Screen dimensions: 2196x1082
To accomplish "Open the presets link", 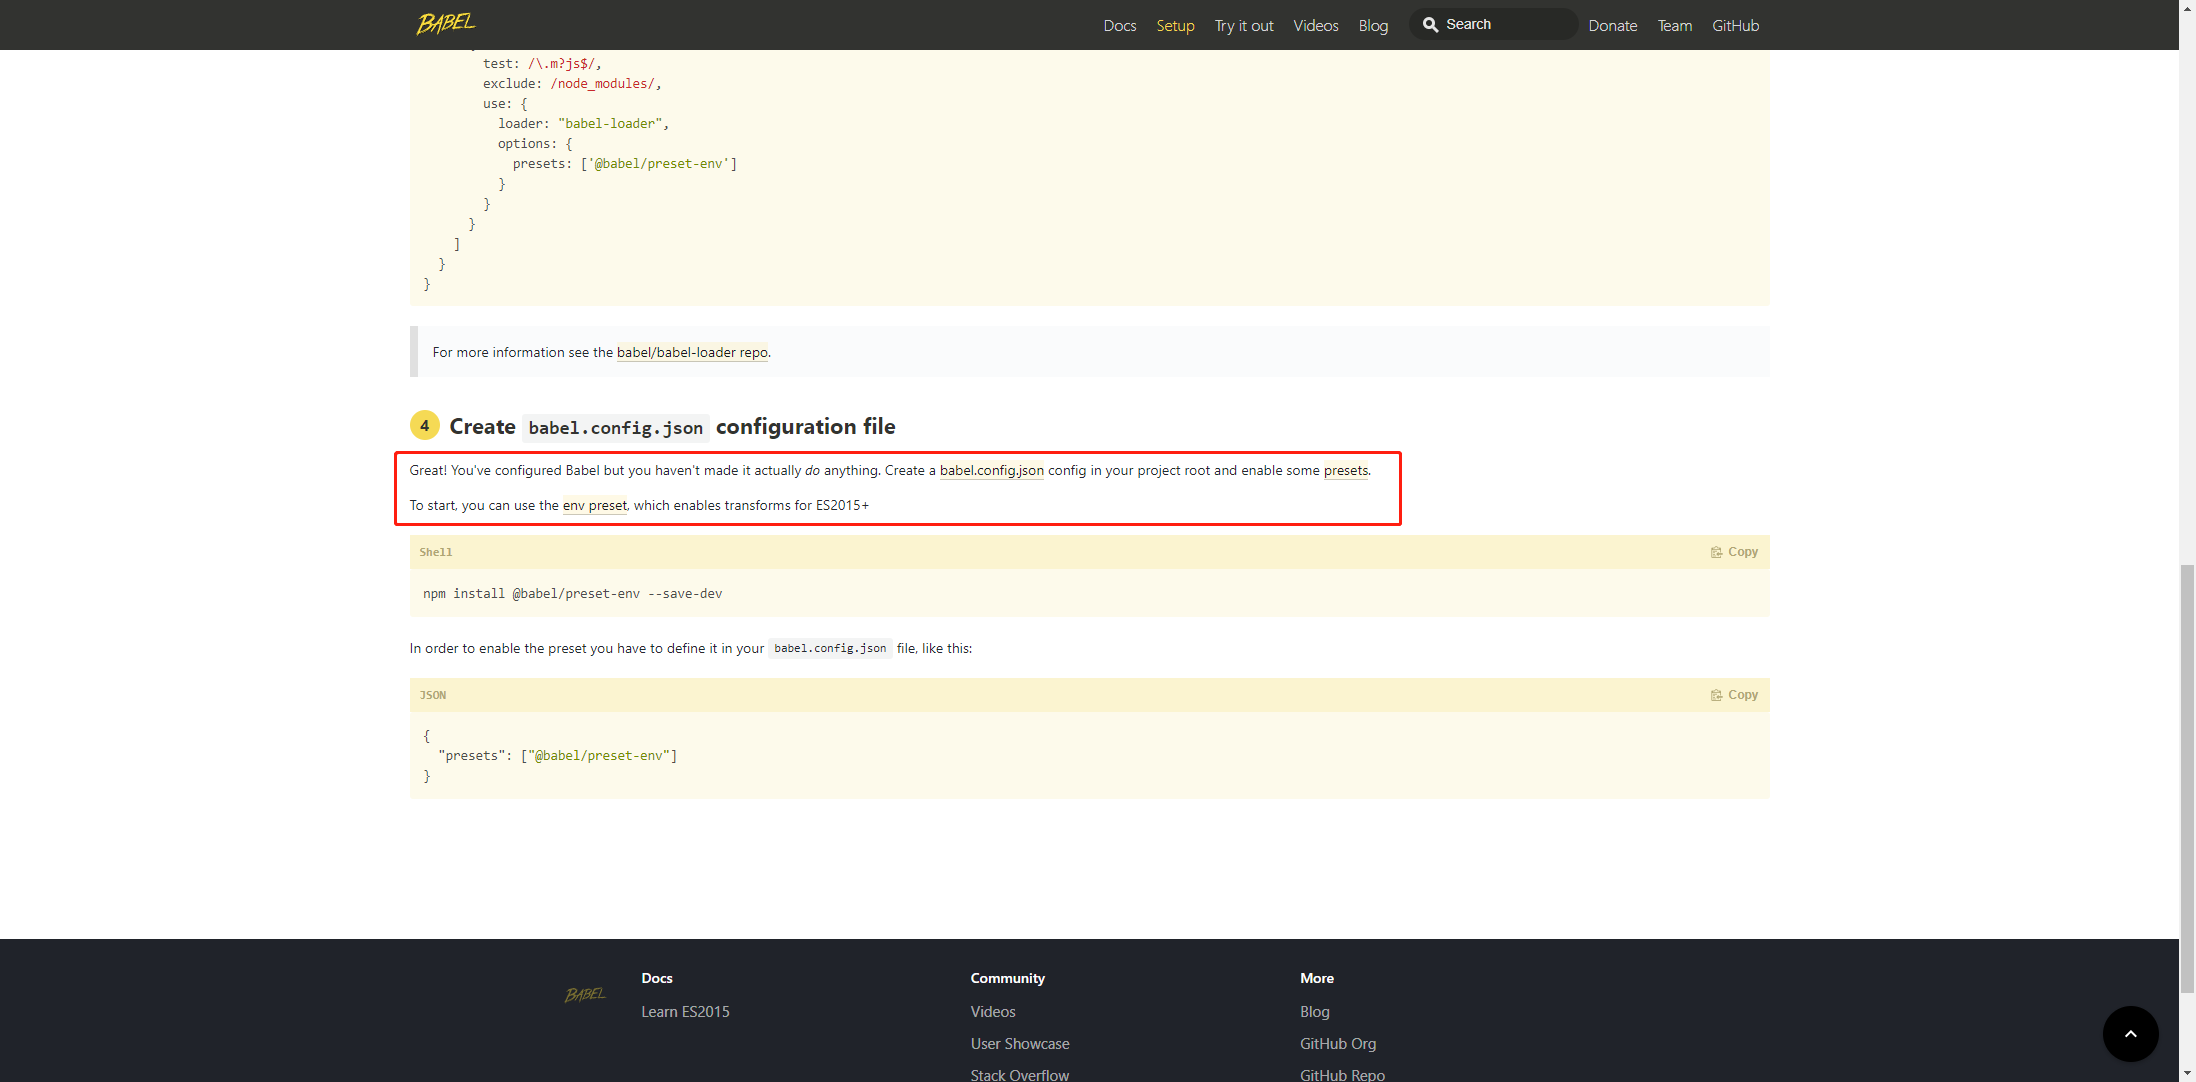I will (x=1345, y=470).
